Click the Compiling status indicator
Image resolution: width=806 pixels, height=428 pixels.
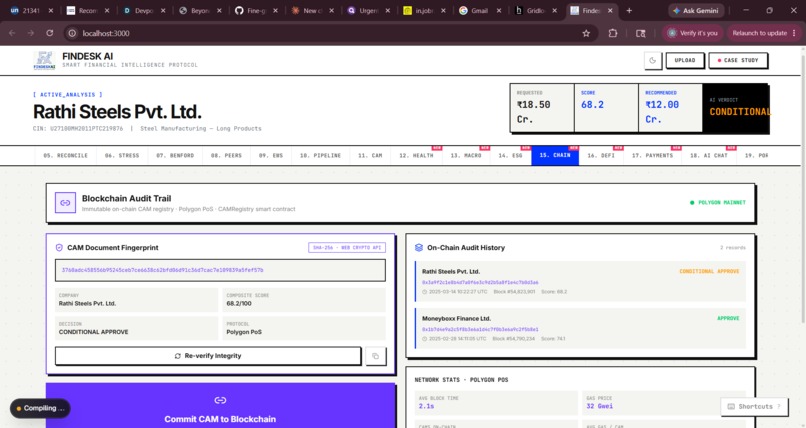[40, 408]
